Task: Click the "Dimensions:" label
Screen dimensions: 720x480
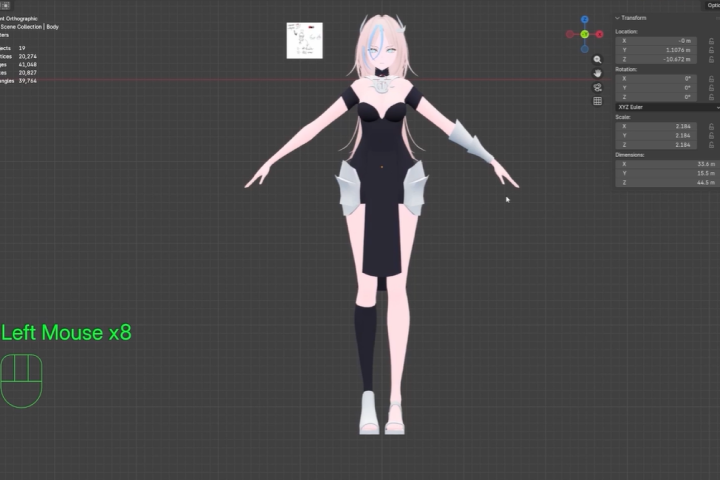Action: point(630,155)
